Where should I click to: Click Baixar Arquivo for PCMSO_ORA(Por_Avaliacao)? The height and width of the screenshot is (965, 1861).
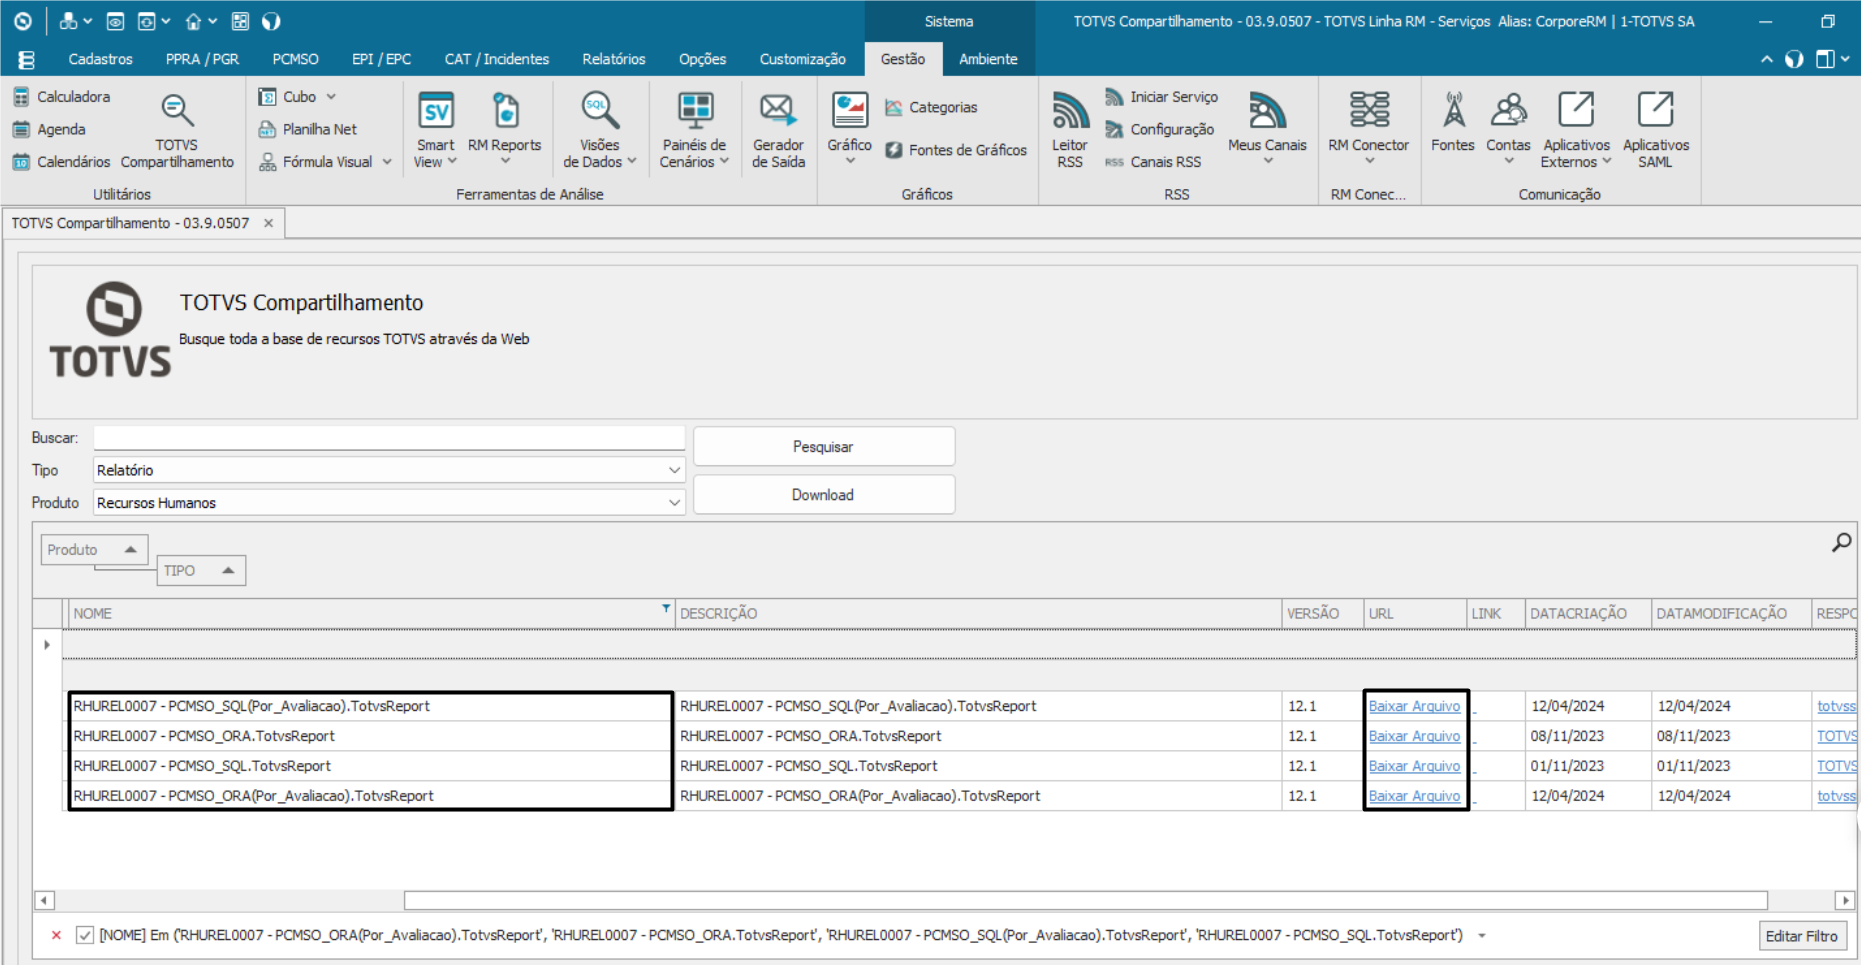pyautogui.click(x=1414, y=796)
